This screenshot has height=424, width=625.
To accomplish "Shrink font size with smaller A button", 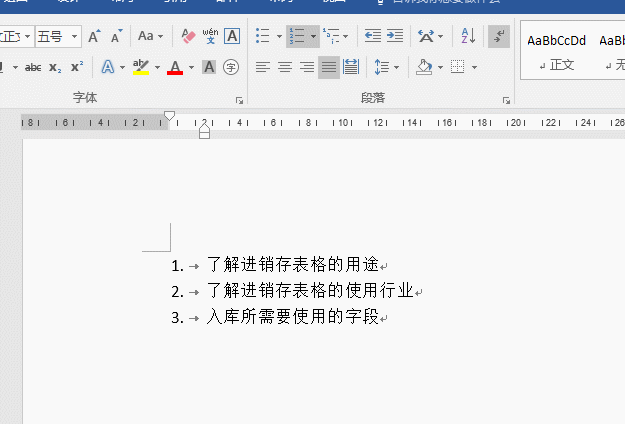I will [116, 36].
